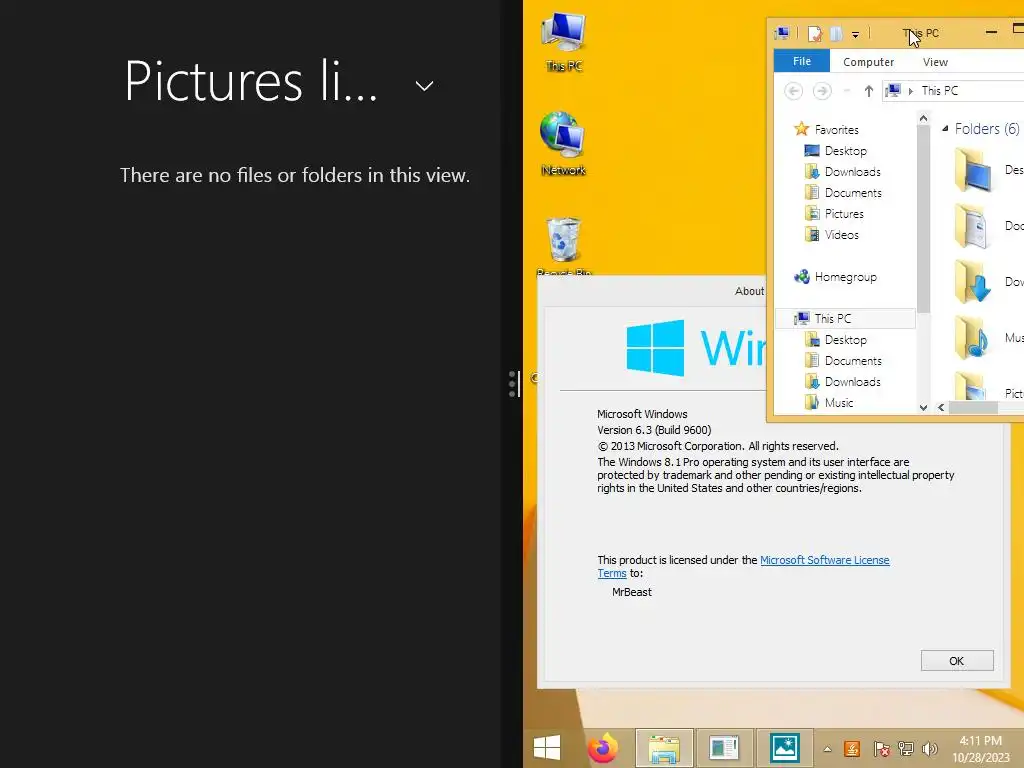Image resolution: width=1024 pixels, height=768 pixels.
Task: Open the Downloads folder icon in content pane
Action: (972, 281)
